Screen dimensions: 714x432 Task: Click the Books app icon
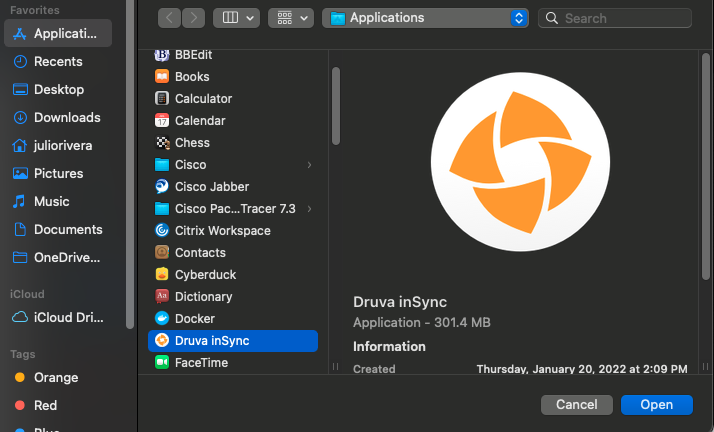162,76
